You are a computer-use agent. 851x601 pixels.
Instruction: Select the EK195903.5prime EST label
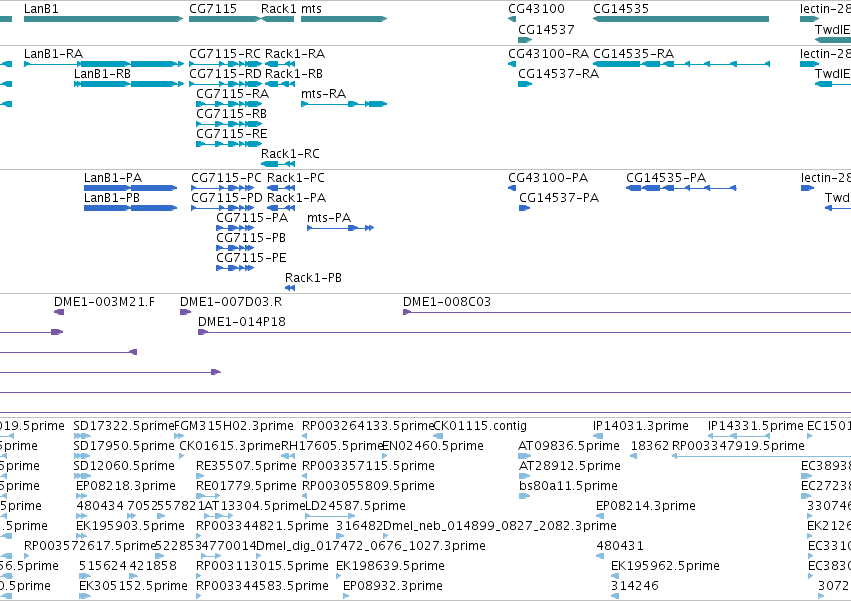[x=130, y=526]
